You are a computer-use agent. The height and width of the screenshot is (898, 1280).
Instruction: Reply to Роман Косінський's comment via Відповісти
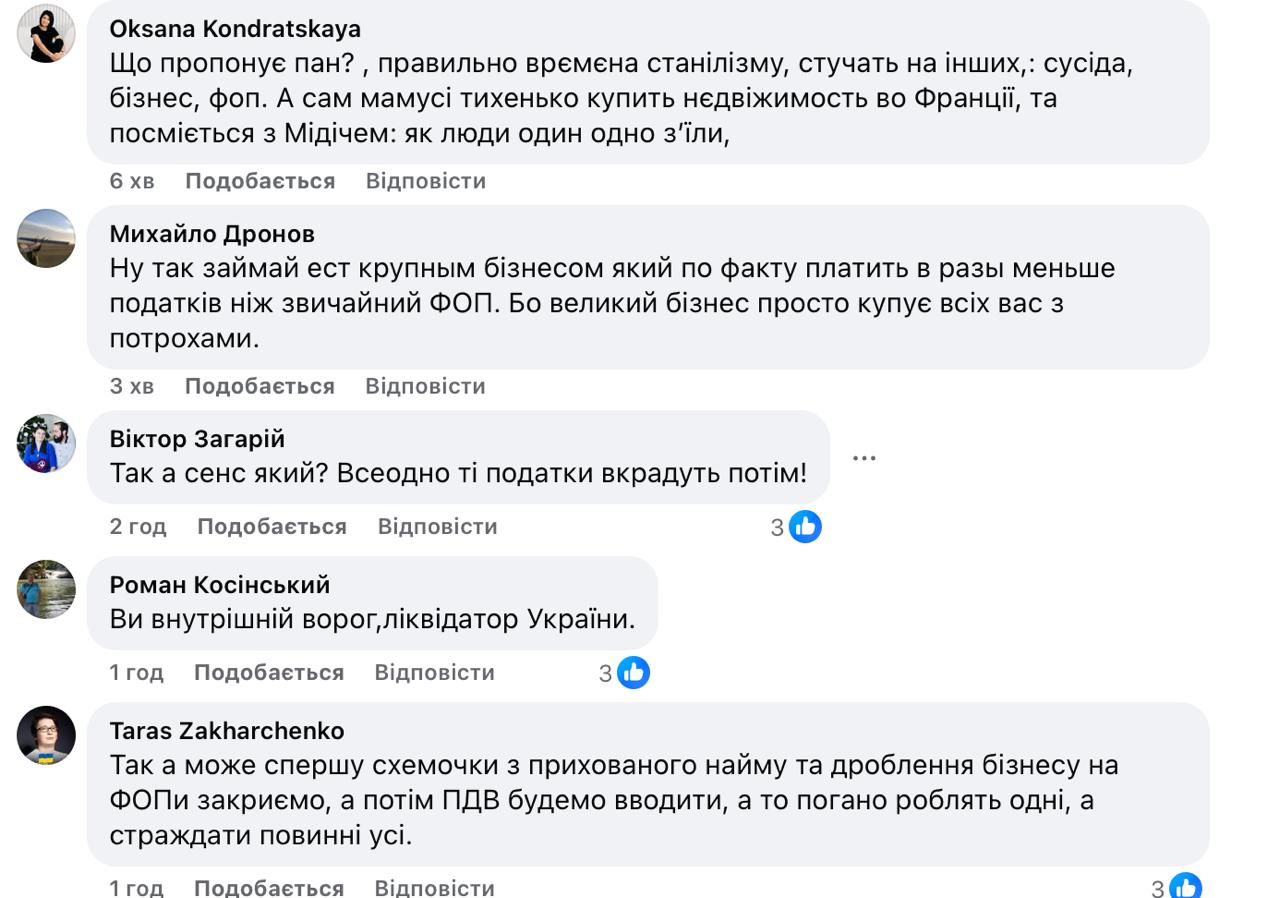point(434,673)
